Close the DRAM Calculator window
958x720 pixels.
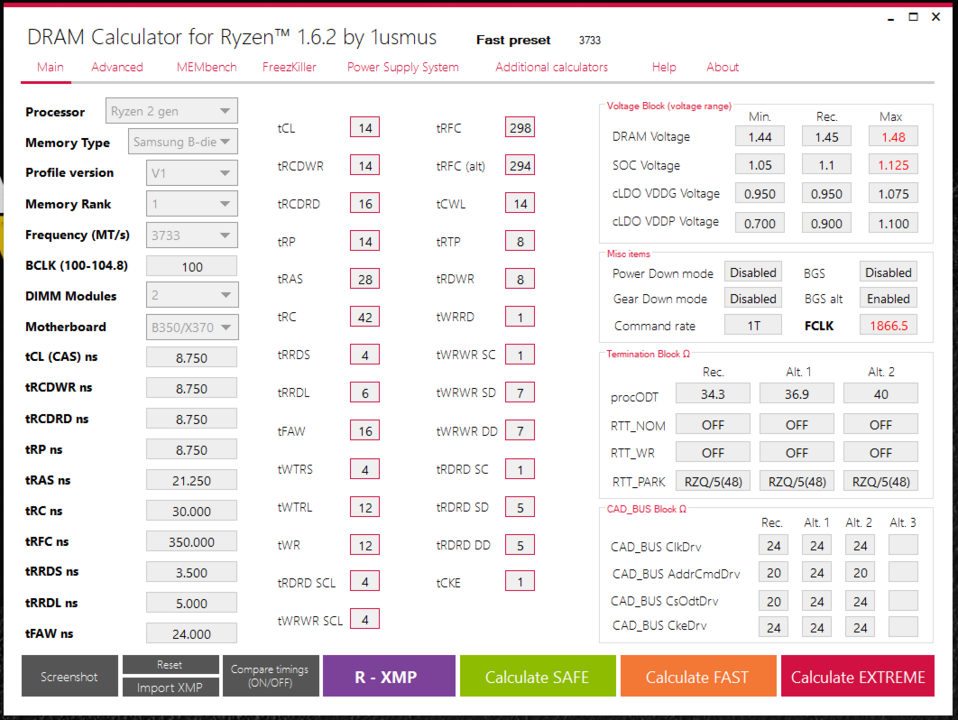click(x=935, y=17)
